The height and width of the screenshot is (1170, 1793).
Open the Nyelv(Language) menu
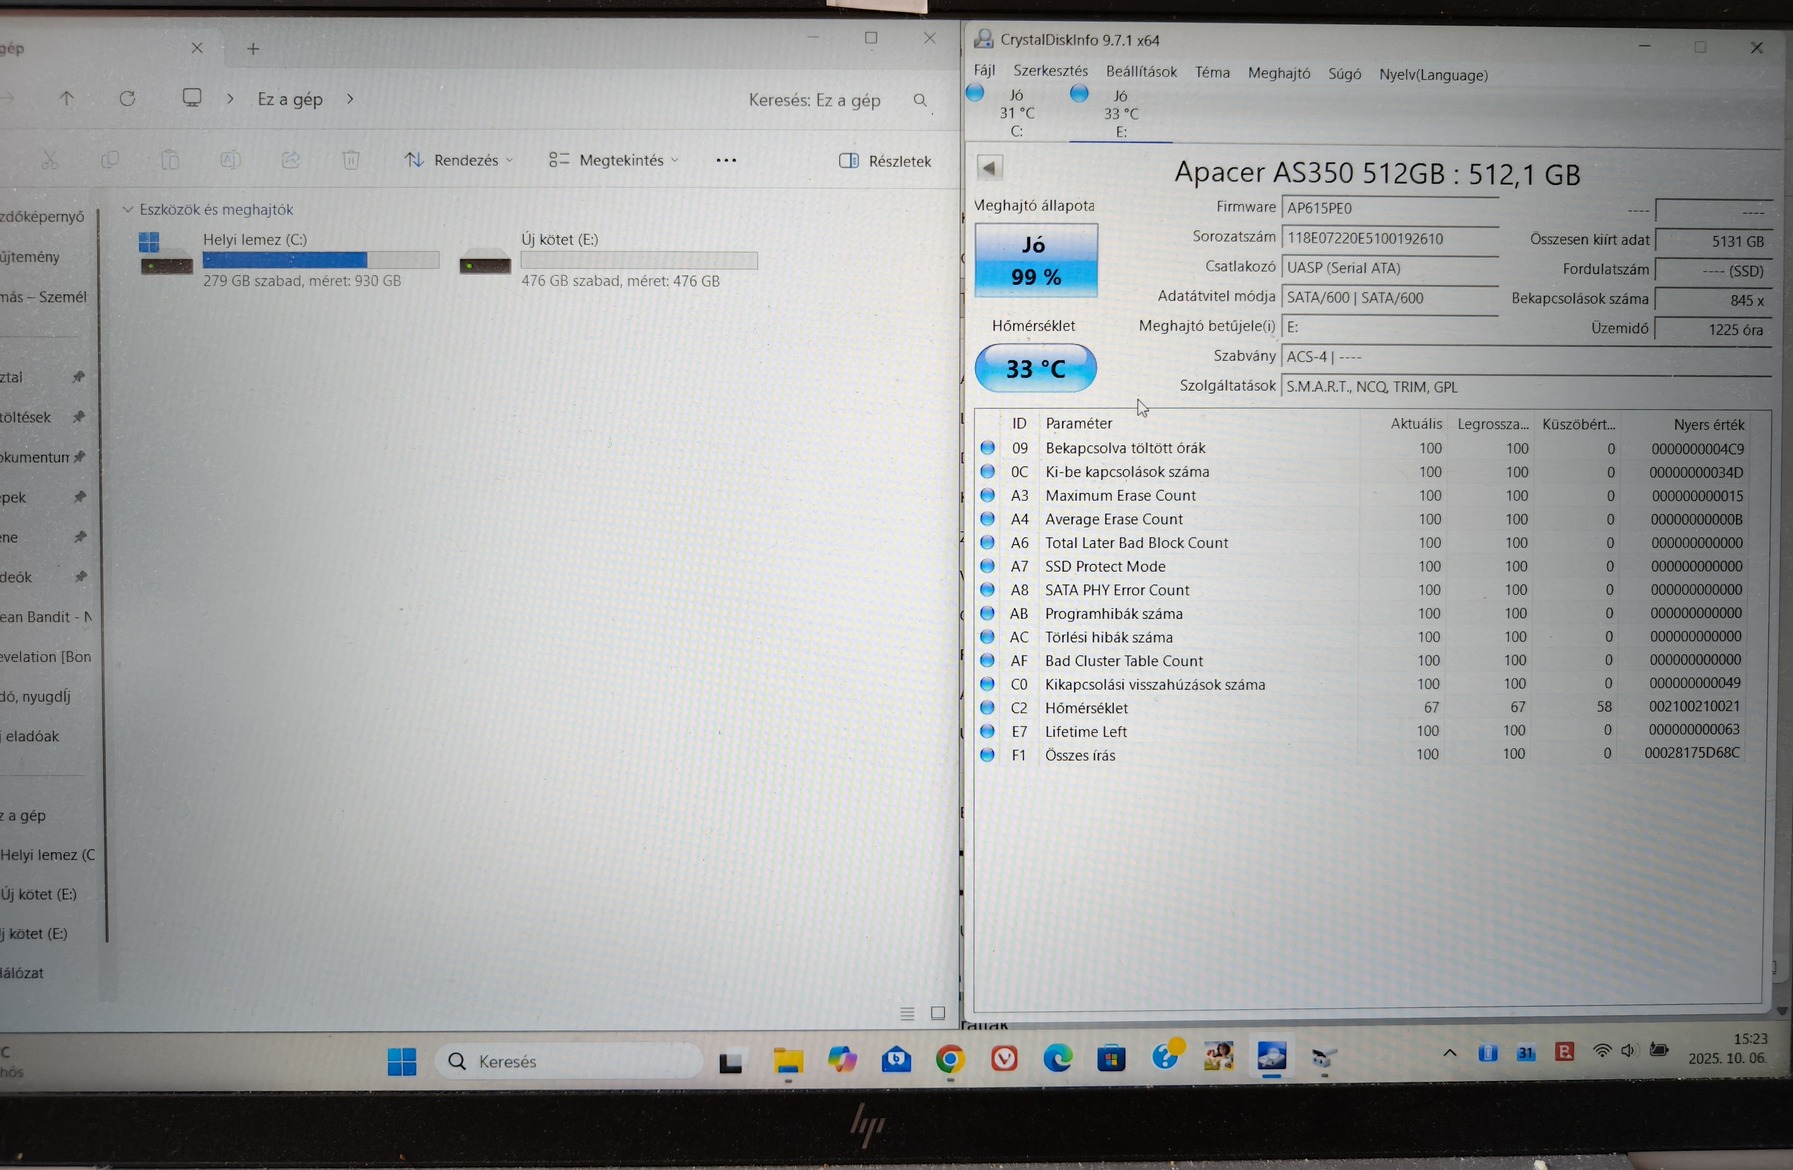[x=1433, y=75]
